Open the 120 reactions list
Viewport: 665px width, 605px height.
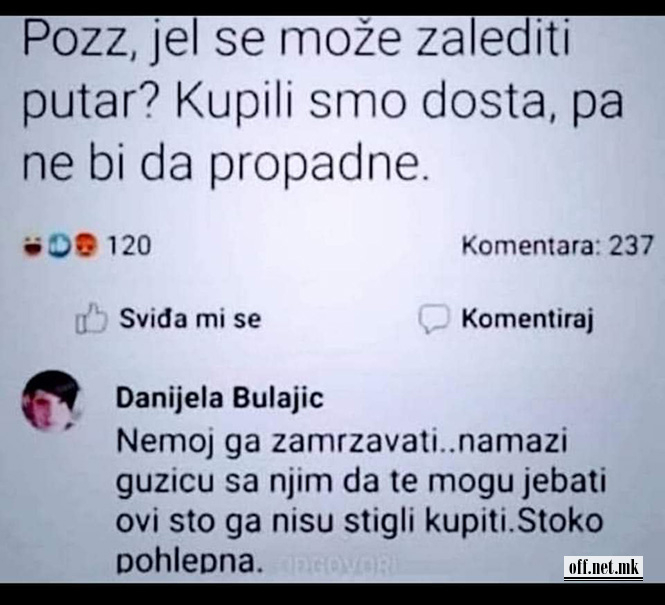[129, 246]
